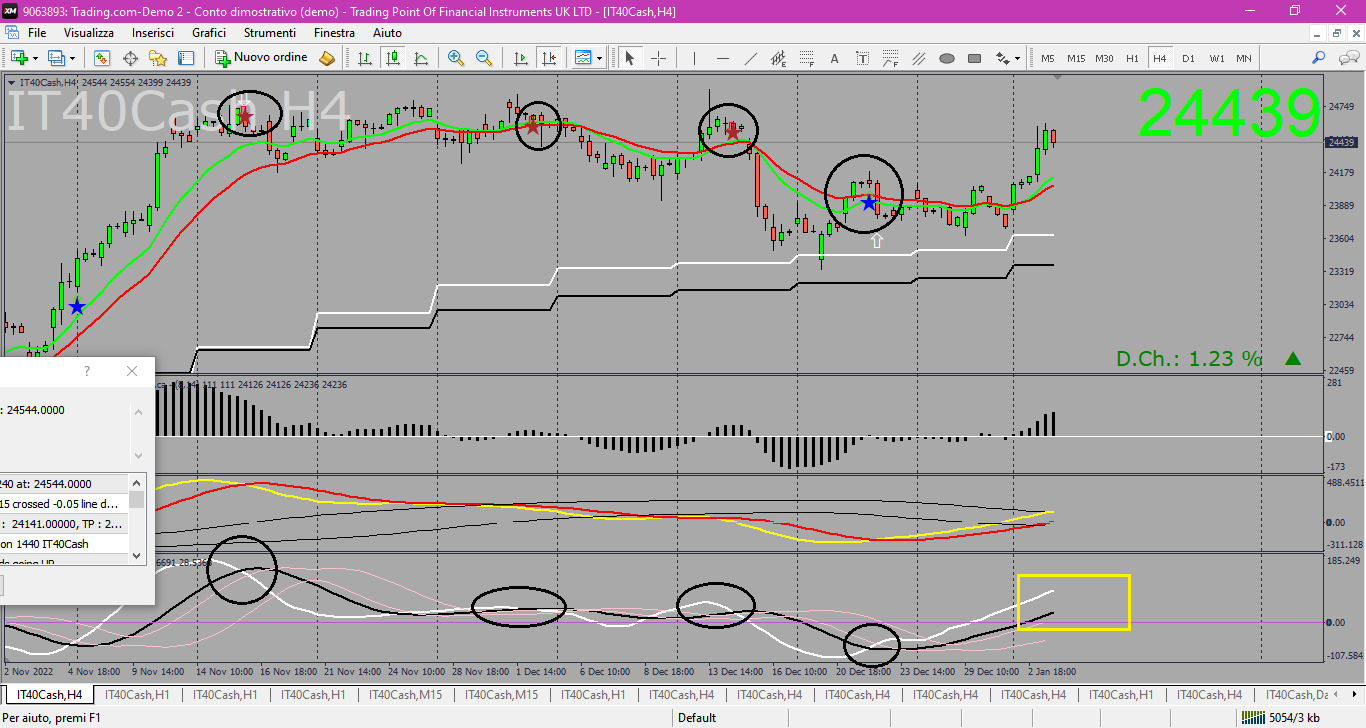
Task: Open the Strumenti menu
Action: pyautogui.click(x=270, y=33)
